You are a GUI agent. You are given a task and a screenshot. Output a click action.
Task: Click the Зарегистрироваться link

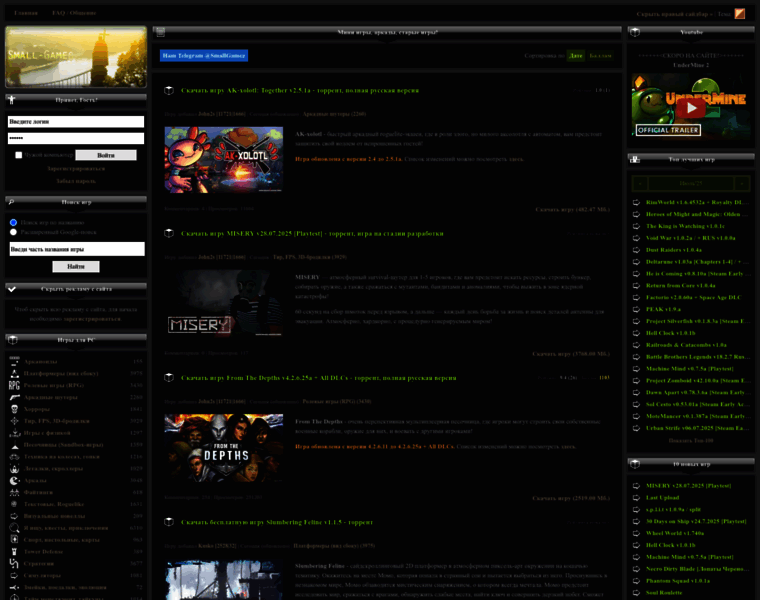tap(76, 169)
